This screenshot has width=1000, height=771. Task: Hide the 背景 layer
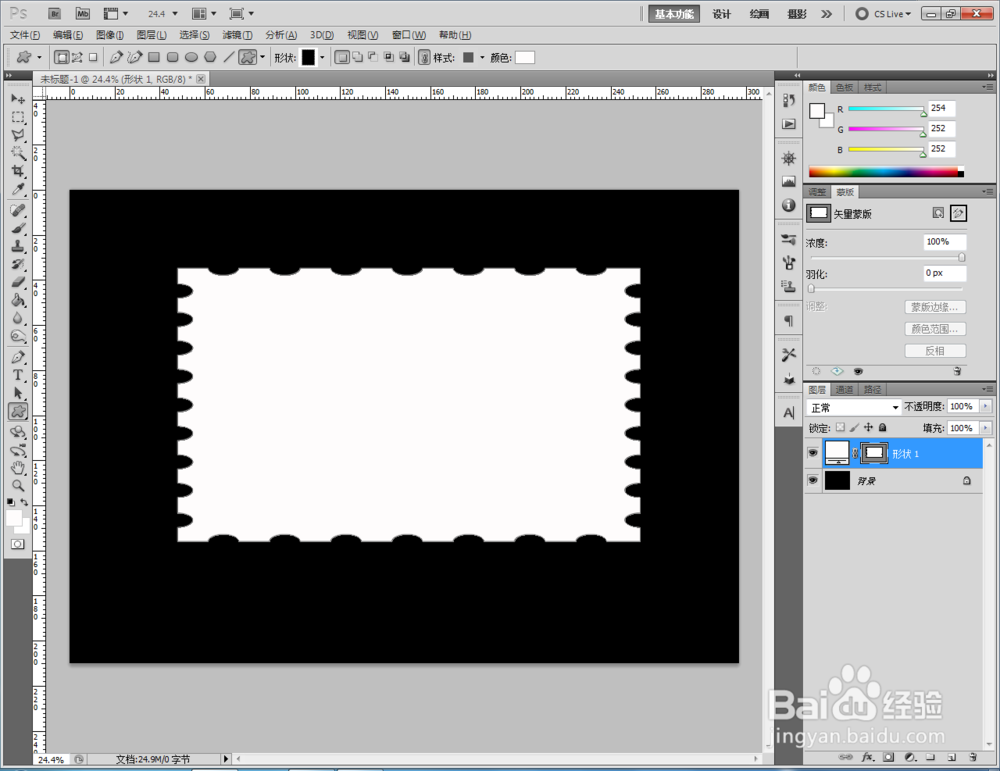(812, 480)
